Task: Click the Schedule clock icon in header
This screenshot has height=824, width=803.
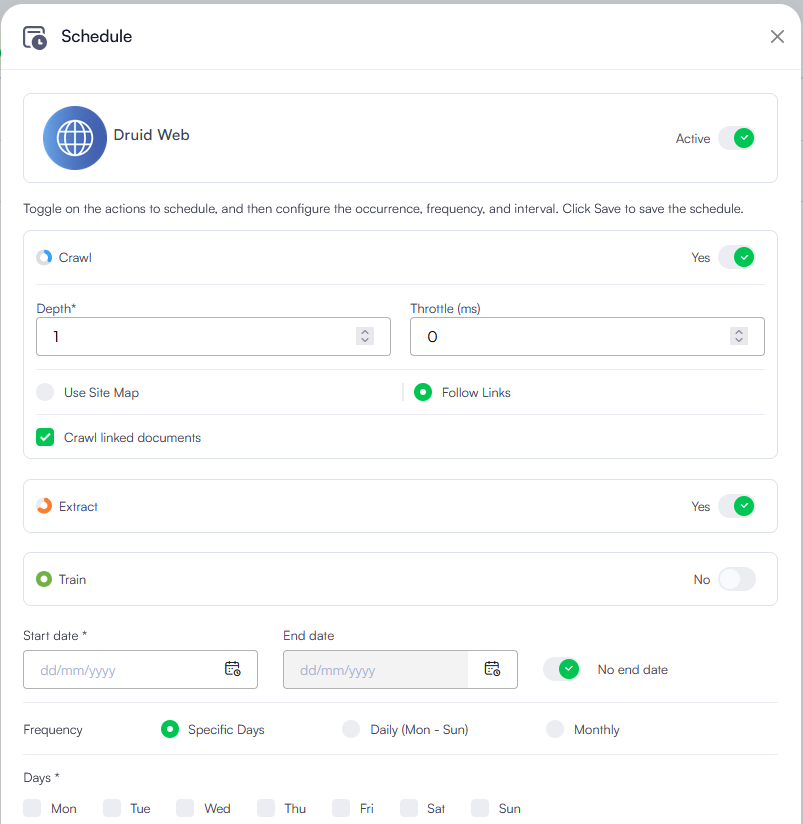Action: click(x=35, y=37)
